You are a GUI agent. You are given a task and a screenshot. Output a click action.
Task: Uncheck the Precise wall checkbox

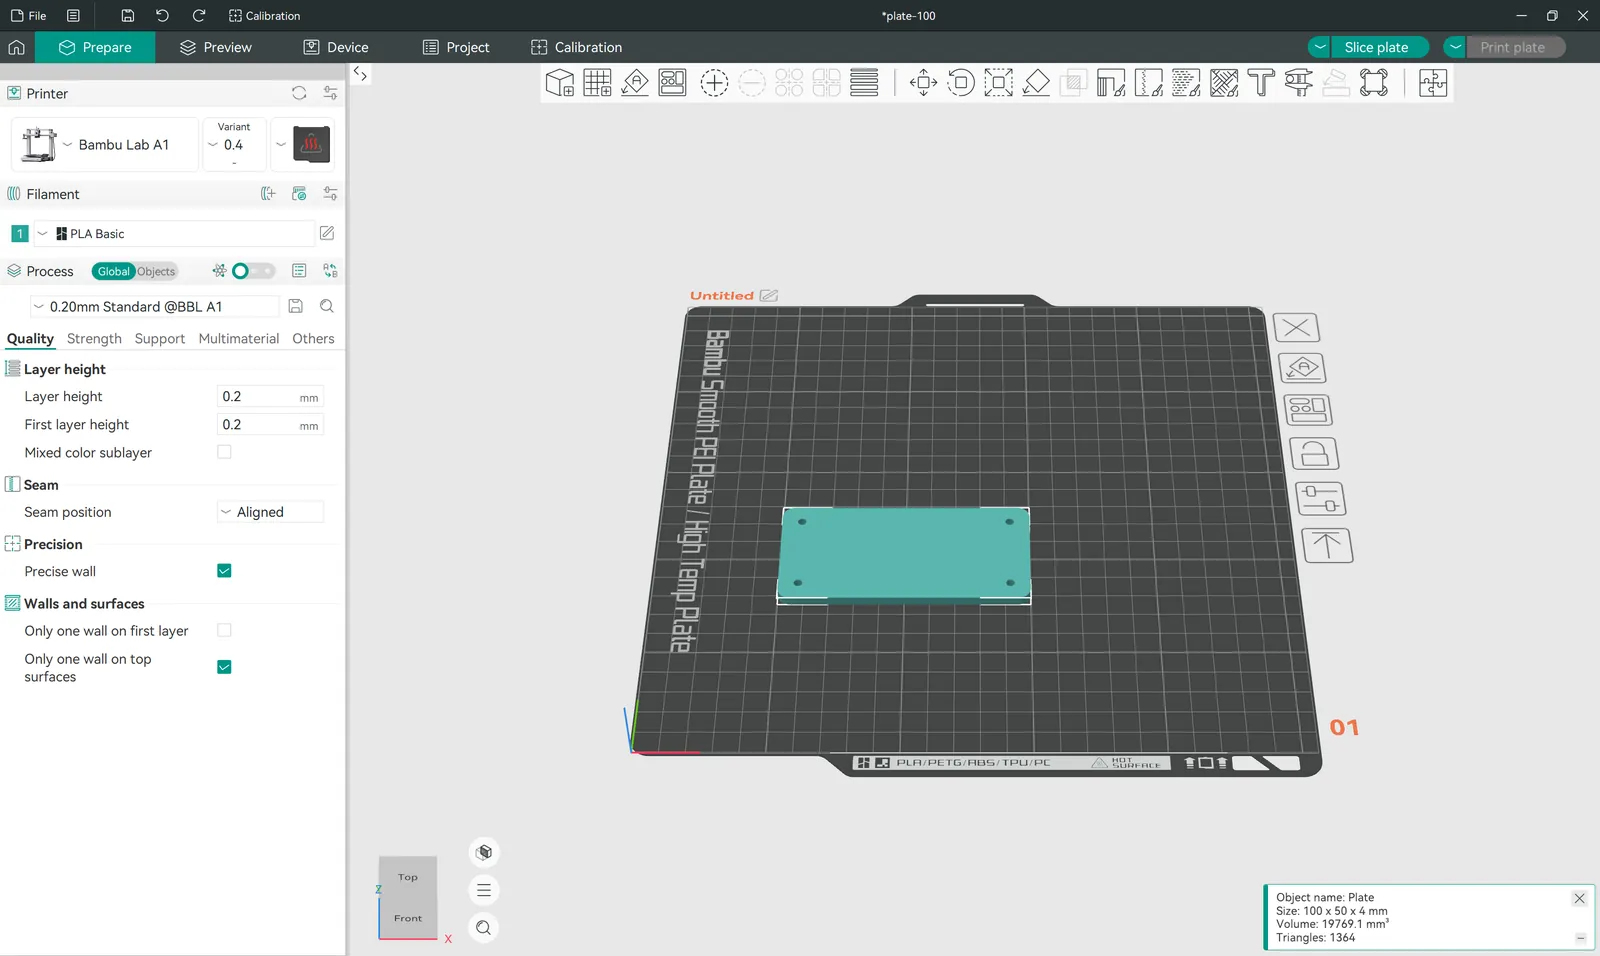224,571
